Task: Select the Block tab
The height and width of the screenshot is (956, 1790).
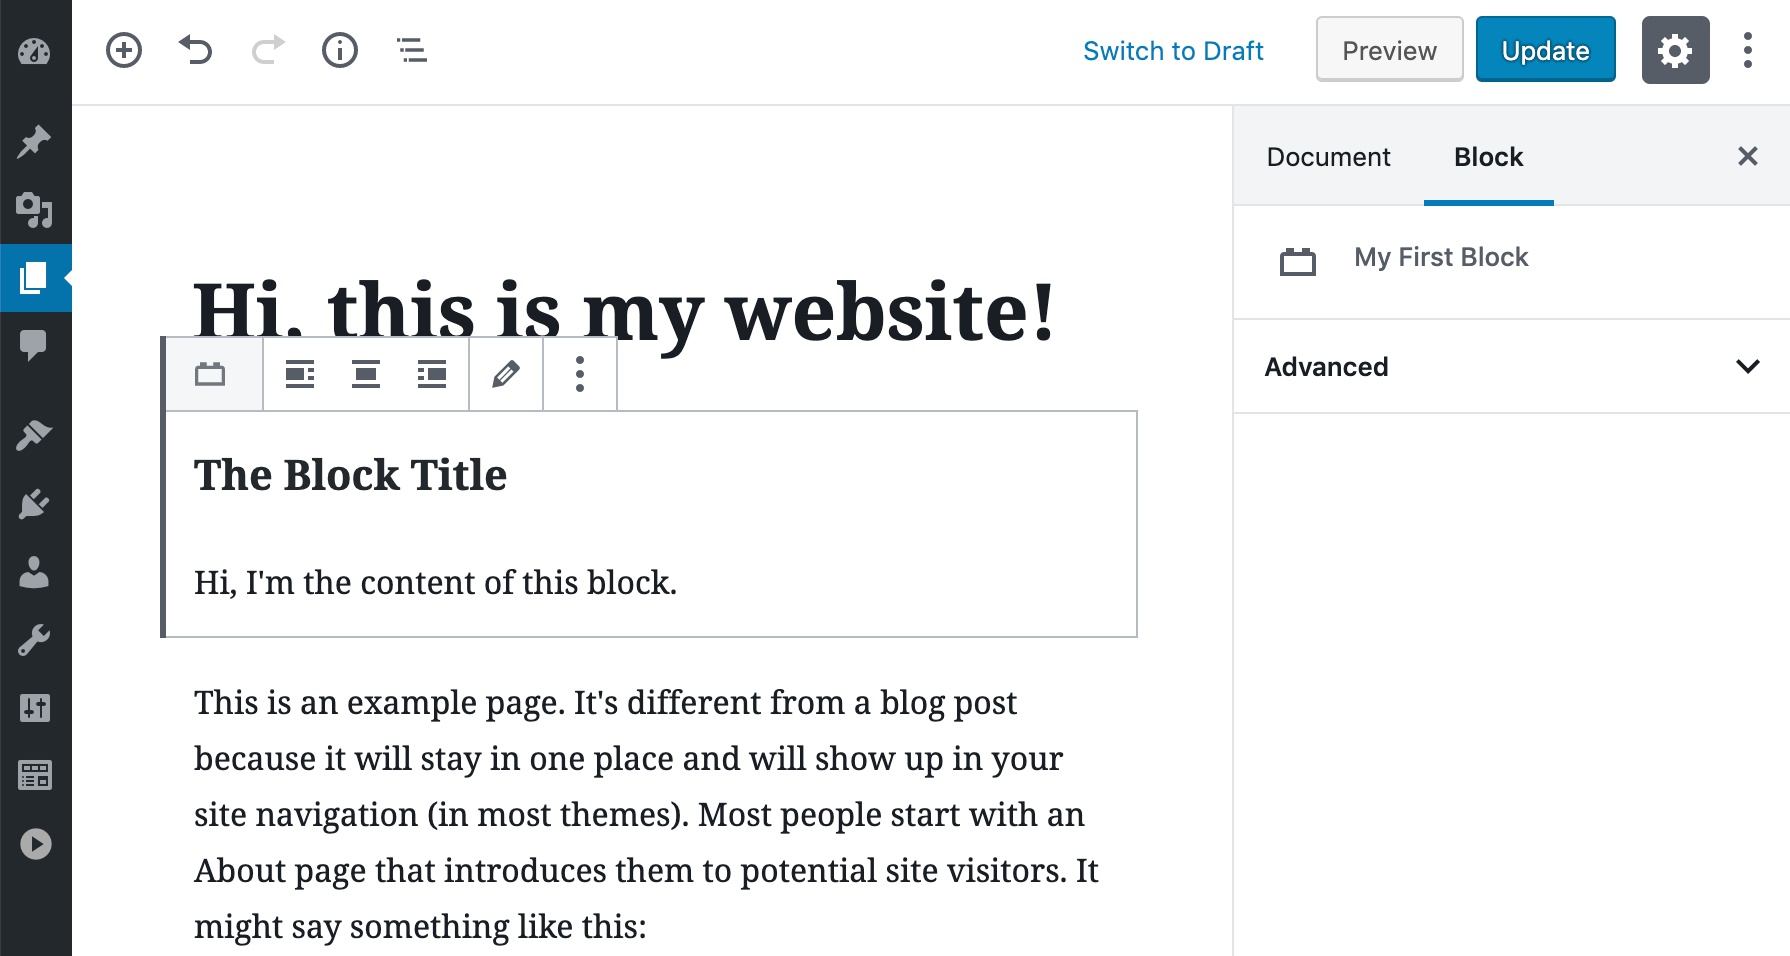Action: point(1488,157)
